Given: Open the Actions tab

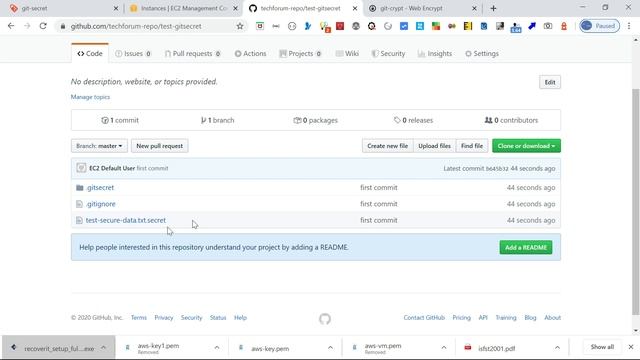Looking at the screenshot, I should click(x=250, y=53).
